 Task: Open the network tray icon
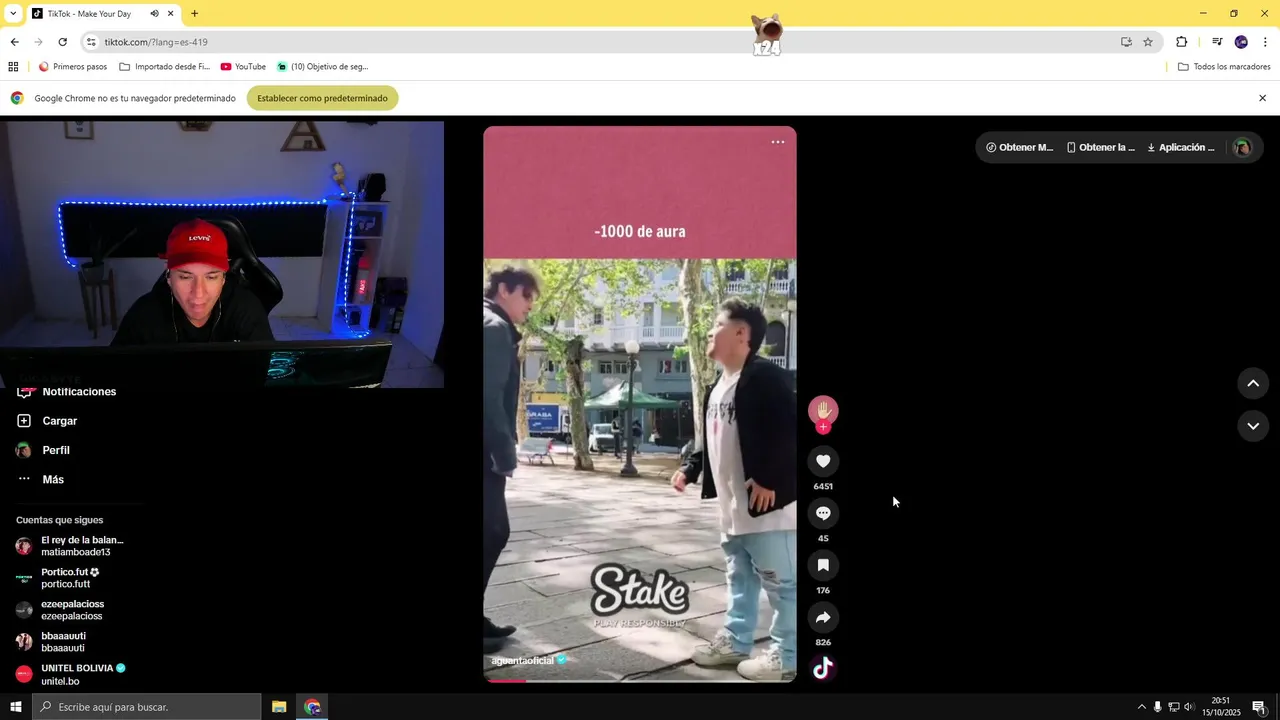click(x=1173, y=707)
